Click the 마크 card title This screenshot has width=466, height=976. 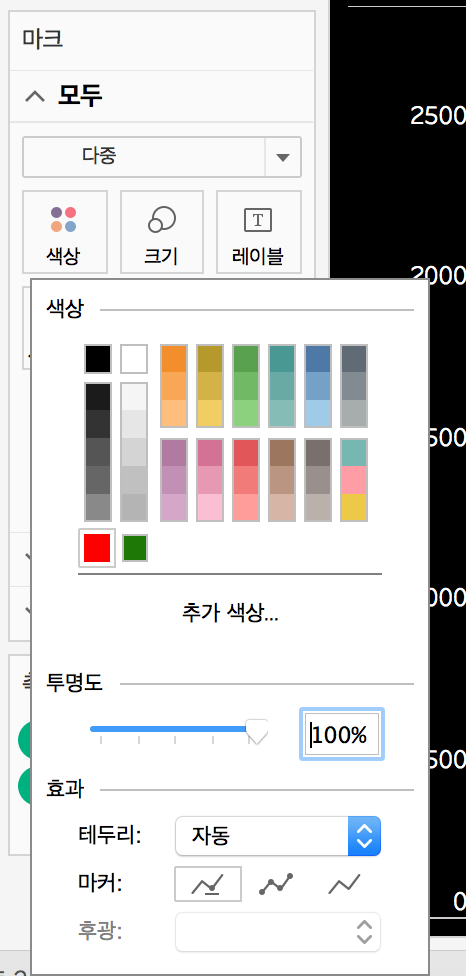[42, 39]
